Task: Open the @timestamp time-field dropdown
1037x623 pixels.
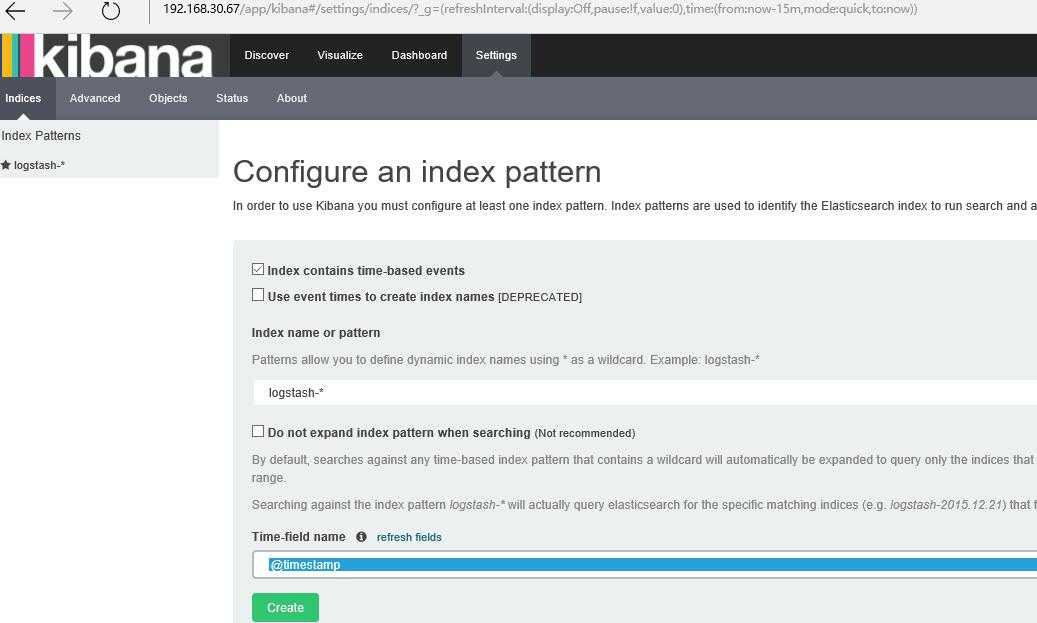Action: coord(644,565)
